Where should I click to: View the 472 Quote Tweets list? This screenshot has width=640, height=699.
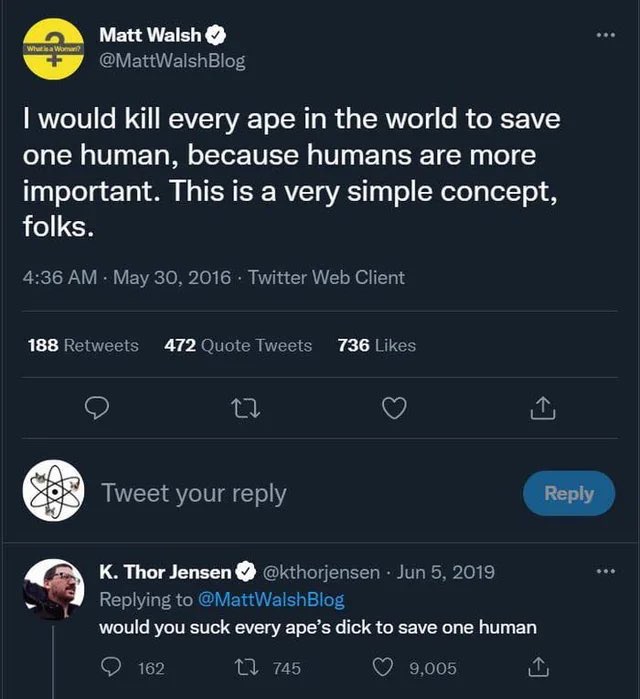(x=238, y=345)
